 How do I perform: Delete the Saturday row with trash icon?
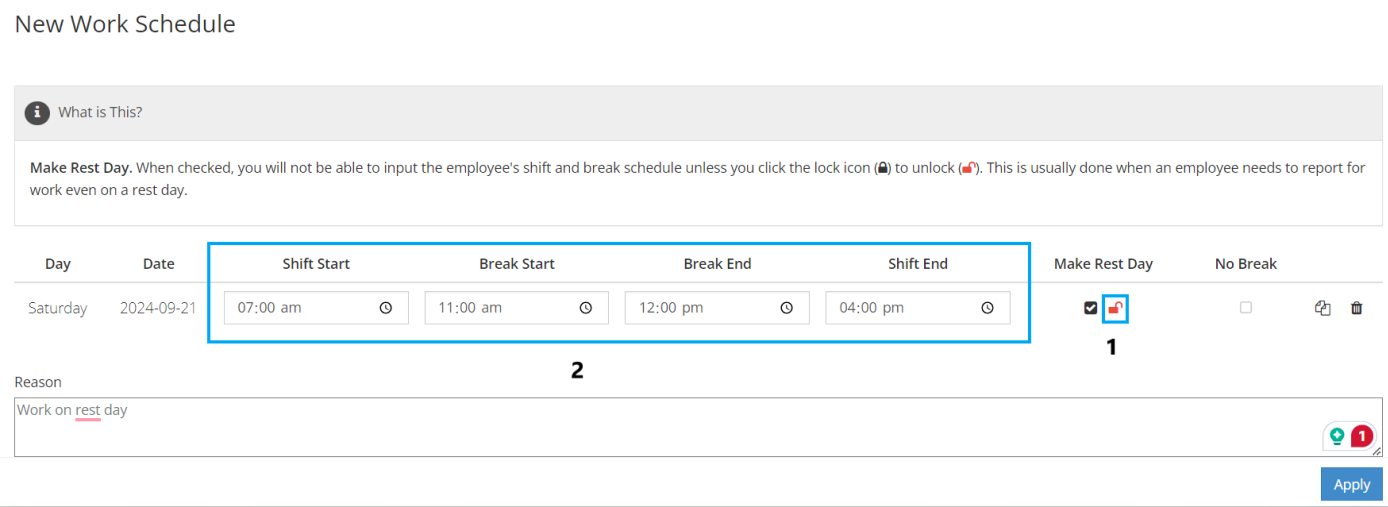[x=1357, y=308]
